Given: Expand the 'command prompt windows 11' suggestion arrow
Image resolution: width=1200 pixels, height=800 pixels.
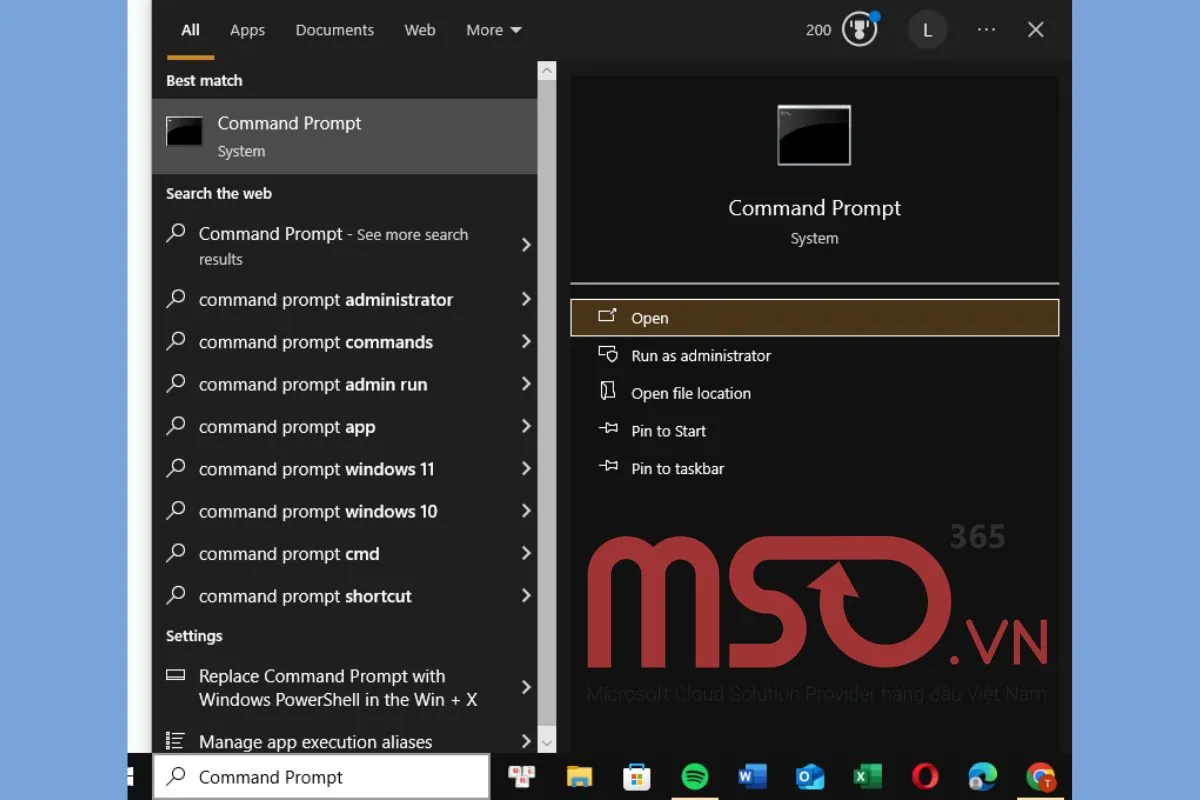Looking at the screenshot, I should [526, 469].
